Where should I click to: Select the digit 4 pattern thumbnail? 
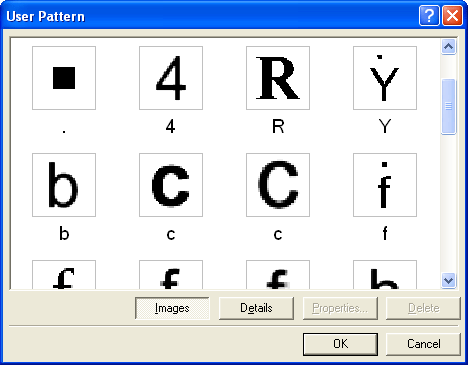coord(171,78)
